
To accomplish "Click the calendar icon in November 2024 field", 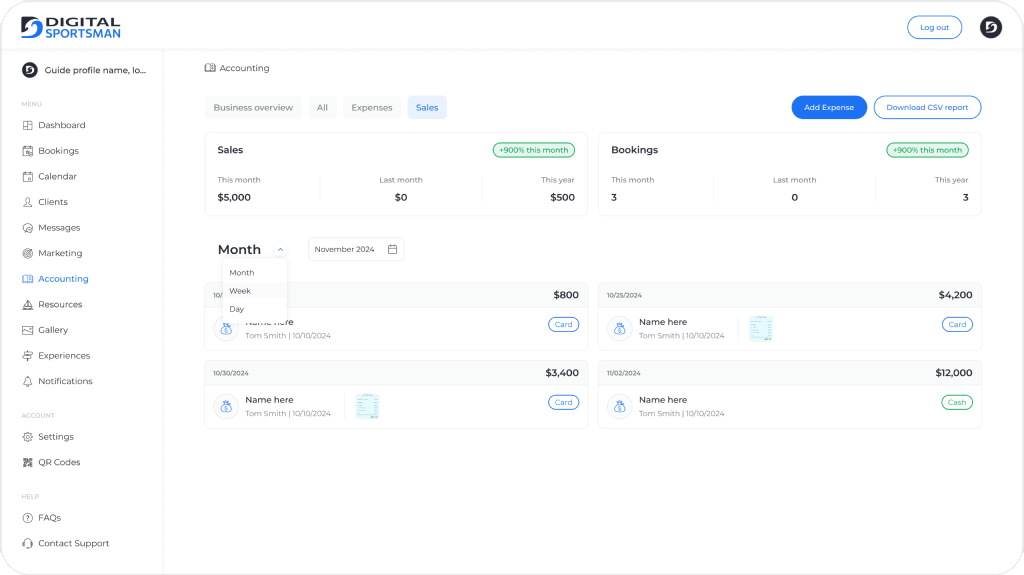I will click(392, 249).
